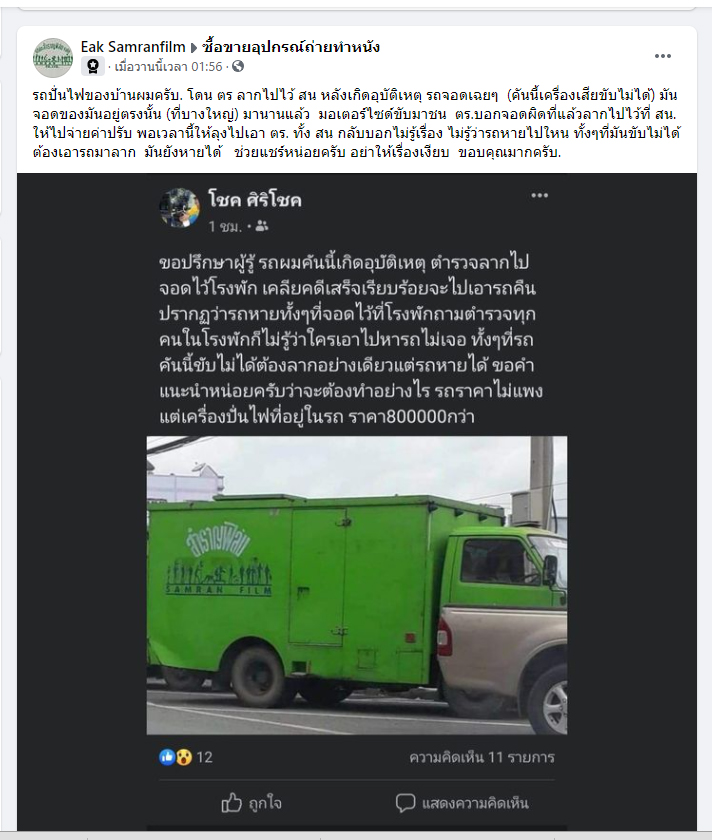Click the แสดงความคิดเห็น comment button
The height and width of the screenshot is (840, 712).
click(462, 803)
